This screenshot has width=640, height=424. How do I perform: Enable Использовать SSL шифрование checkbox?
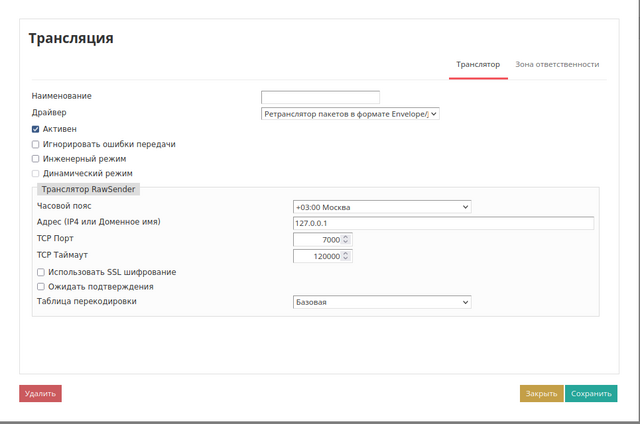point(41,272)
